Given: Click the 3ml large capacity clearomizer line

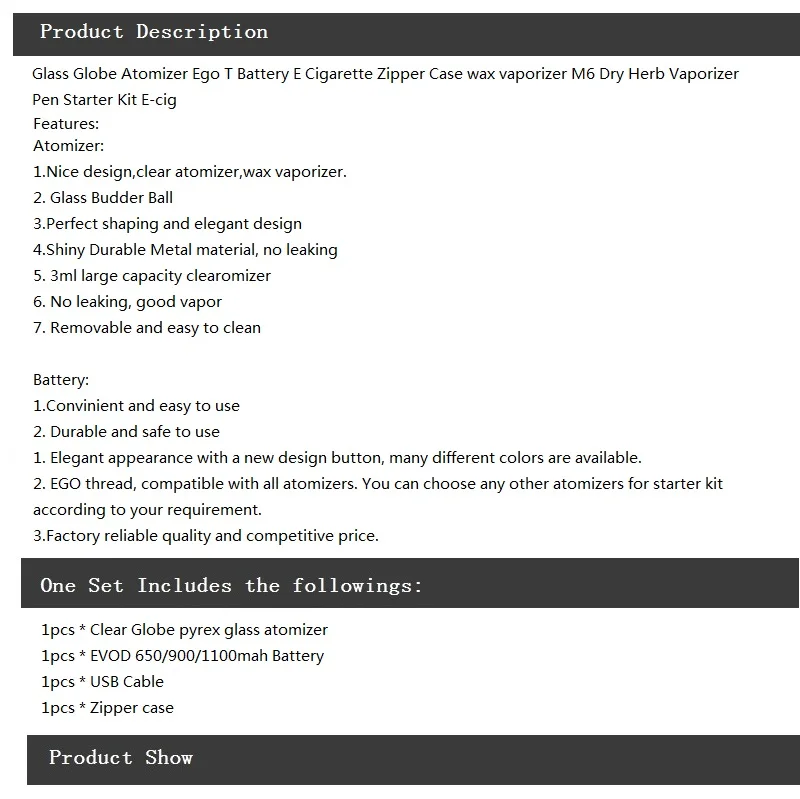Looking at the screenshot, I should coord(152,276).
